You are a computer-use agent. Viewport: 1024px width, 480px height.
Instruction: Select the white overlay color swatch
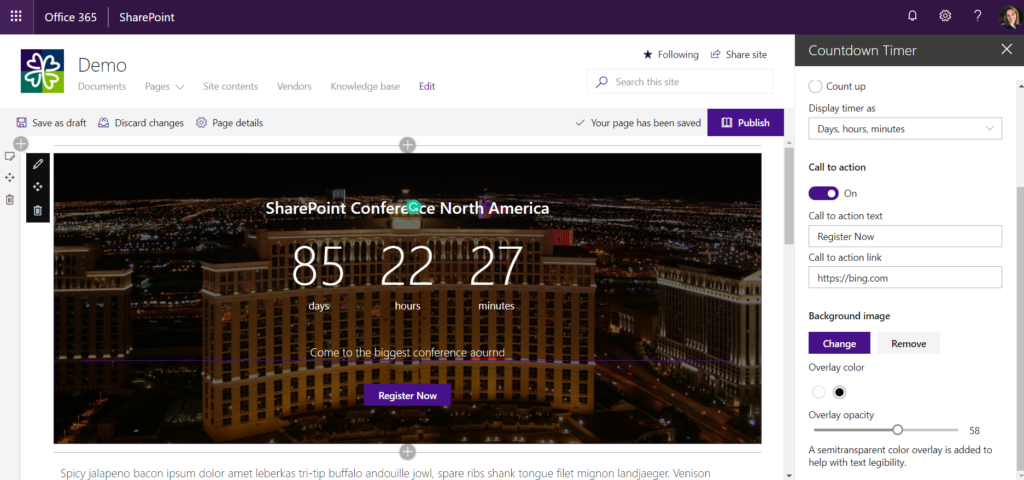(818, 392)
